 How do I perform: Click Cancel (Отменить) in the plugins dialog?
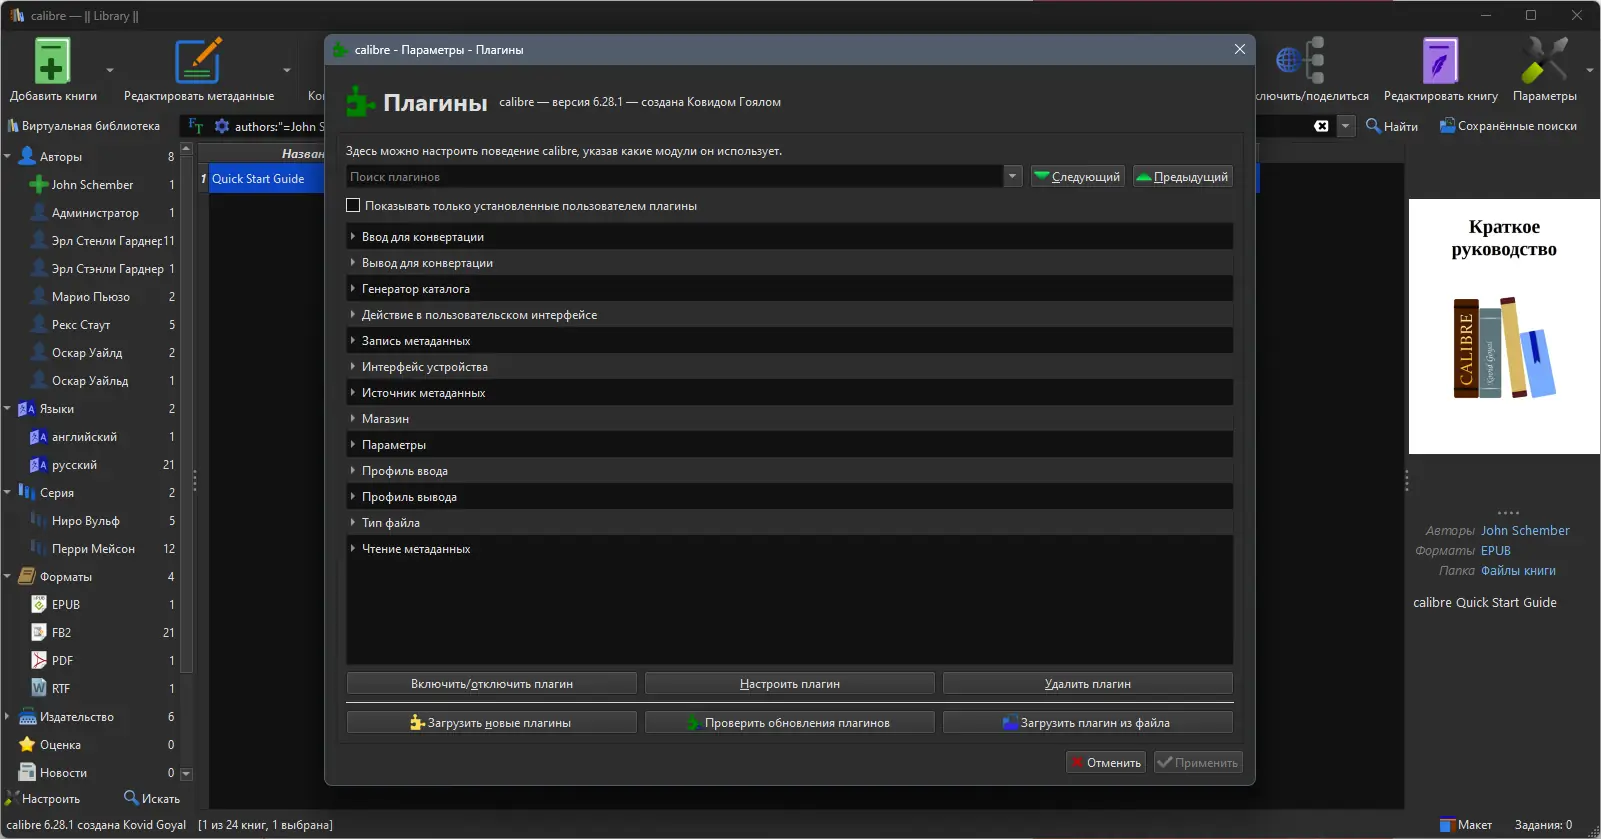[x=1106, y=762]
